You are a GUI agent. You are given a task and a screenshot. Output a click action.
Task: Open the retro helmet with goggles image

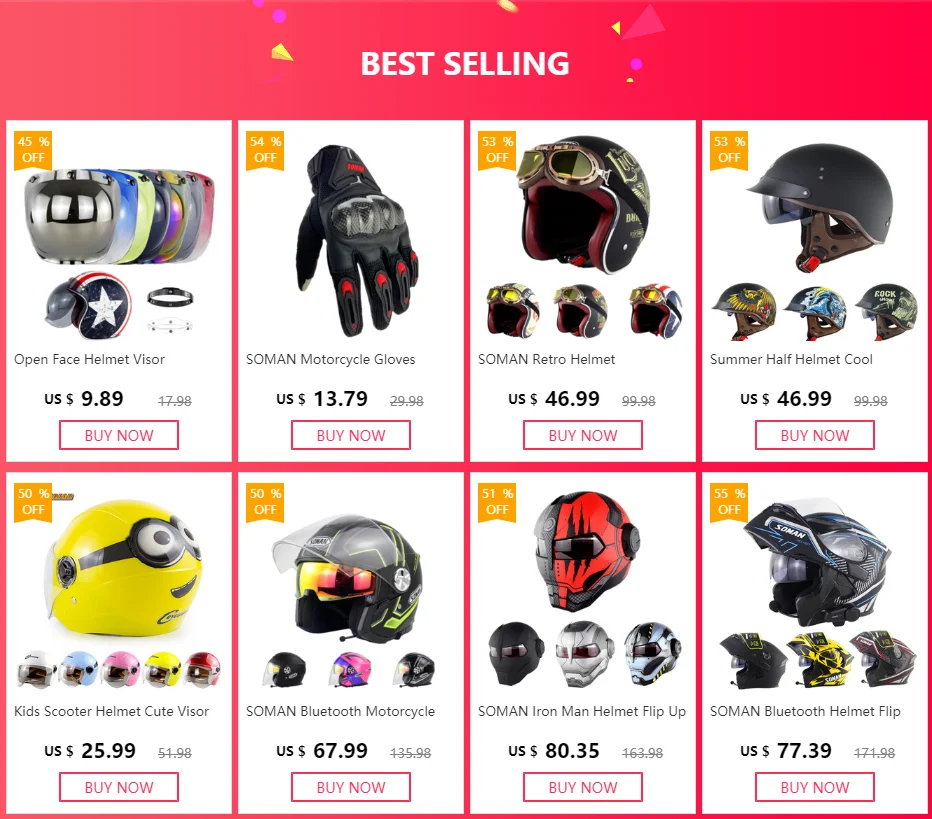coord(582,205)
